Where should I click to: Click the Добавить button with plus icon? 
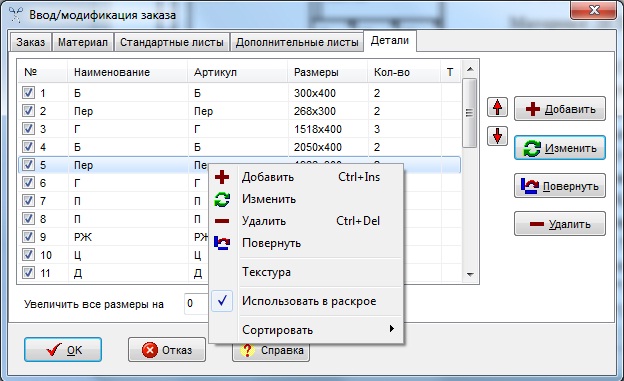point(560,109)
